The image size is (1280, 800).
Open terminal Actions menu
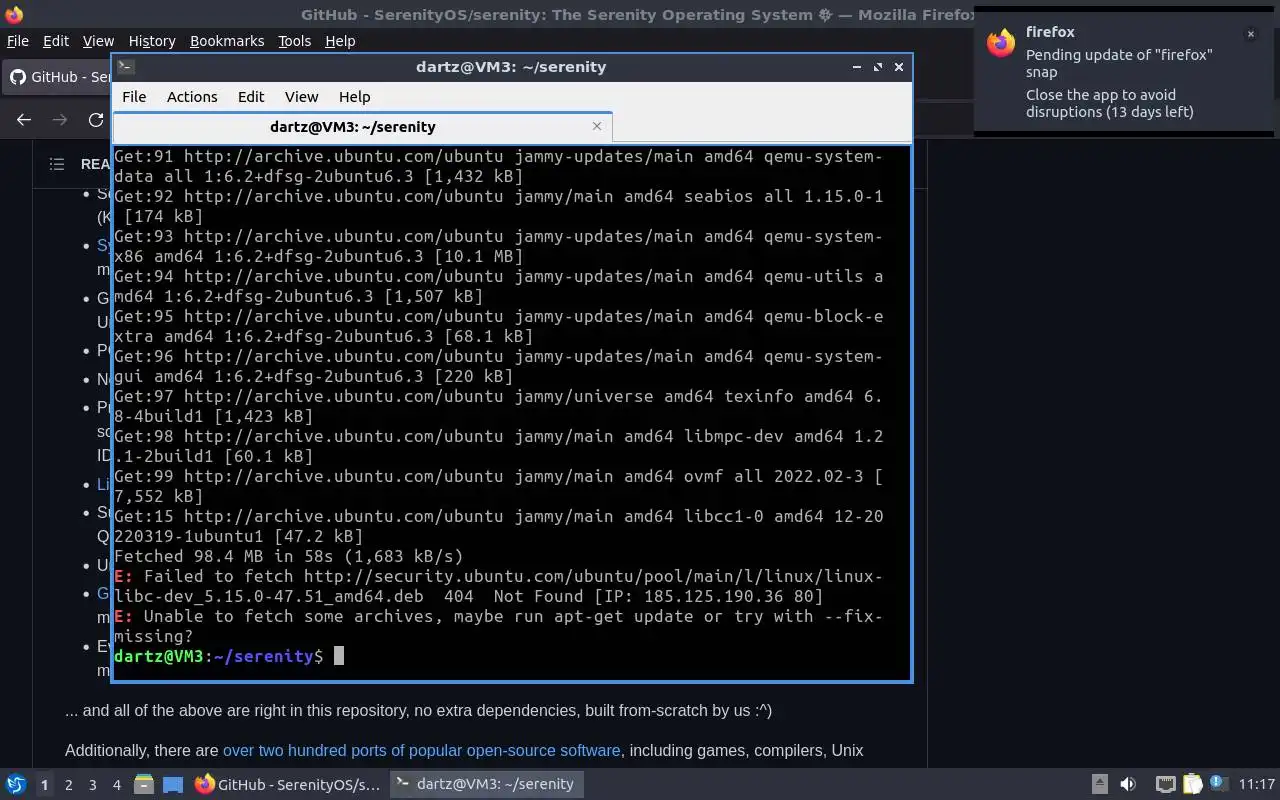(x=192, y=97)
